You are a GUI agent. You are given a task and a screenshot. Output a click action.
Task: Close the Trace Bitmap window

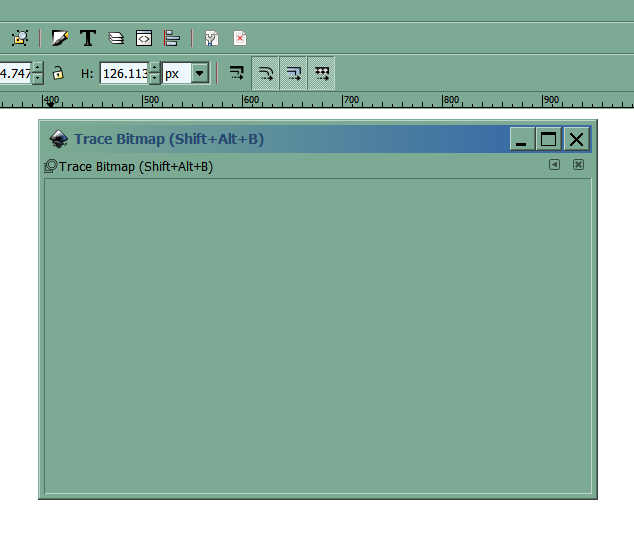576,139
